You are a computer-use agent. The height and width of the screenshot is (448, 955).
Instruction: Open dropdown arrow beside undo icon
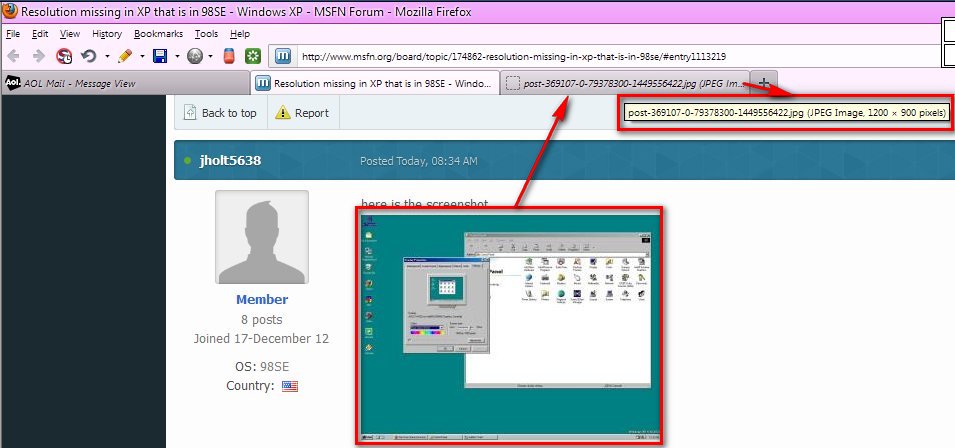[107, 57]
